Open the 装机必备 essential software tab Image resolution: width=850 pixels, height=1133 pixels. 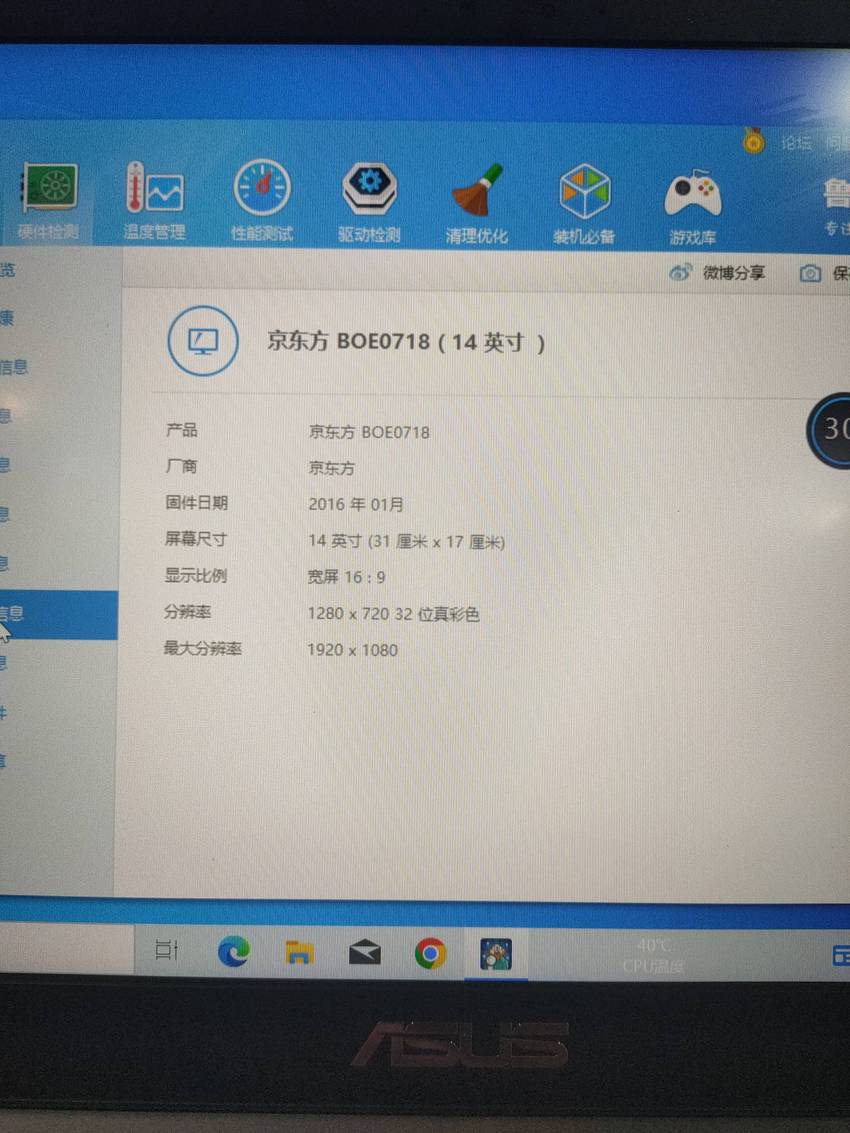point(584,204)
